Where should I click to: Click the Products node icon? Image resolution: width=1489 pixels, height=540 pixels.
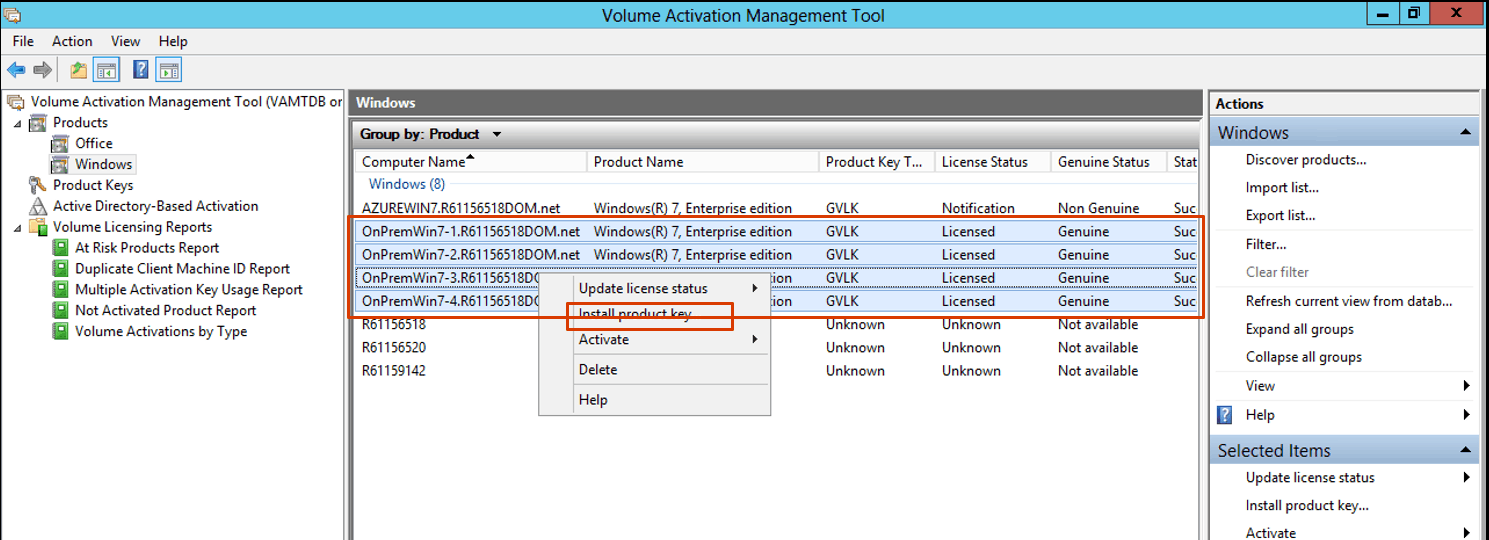pos(38,122)
